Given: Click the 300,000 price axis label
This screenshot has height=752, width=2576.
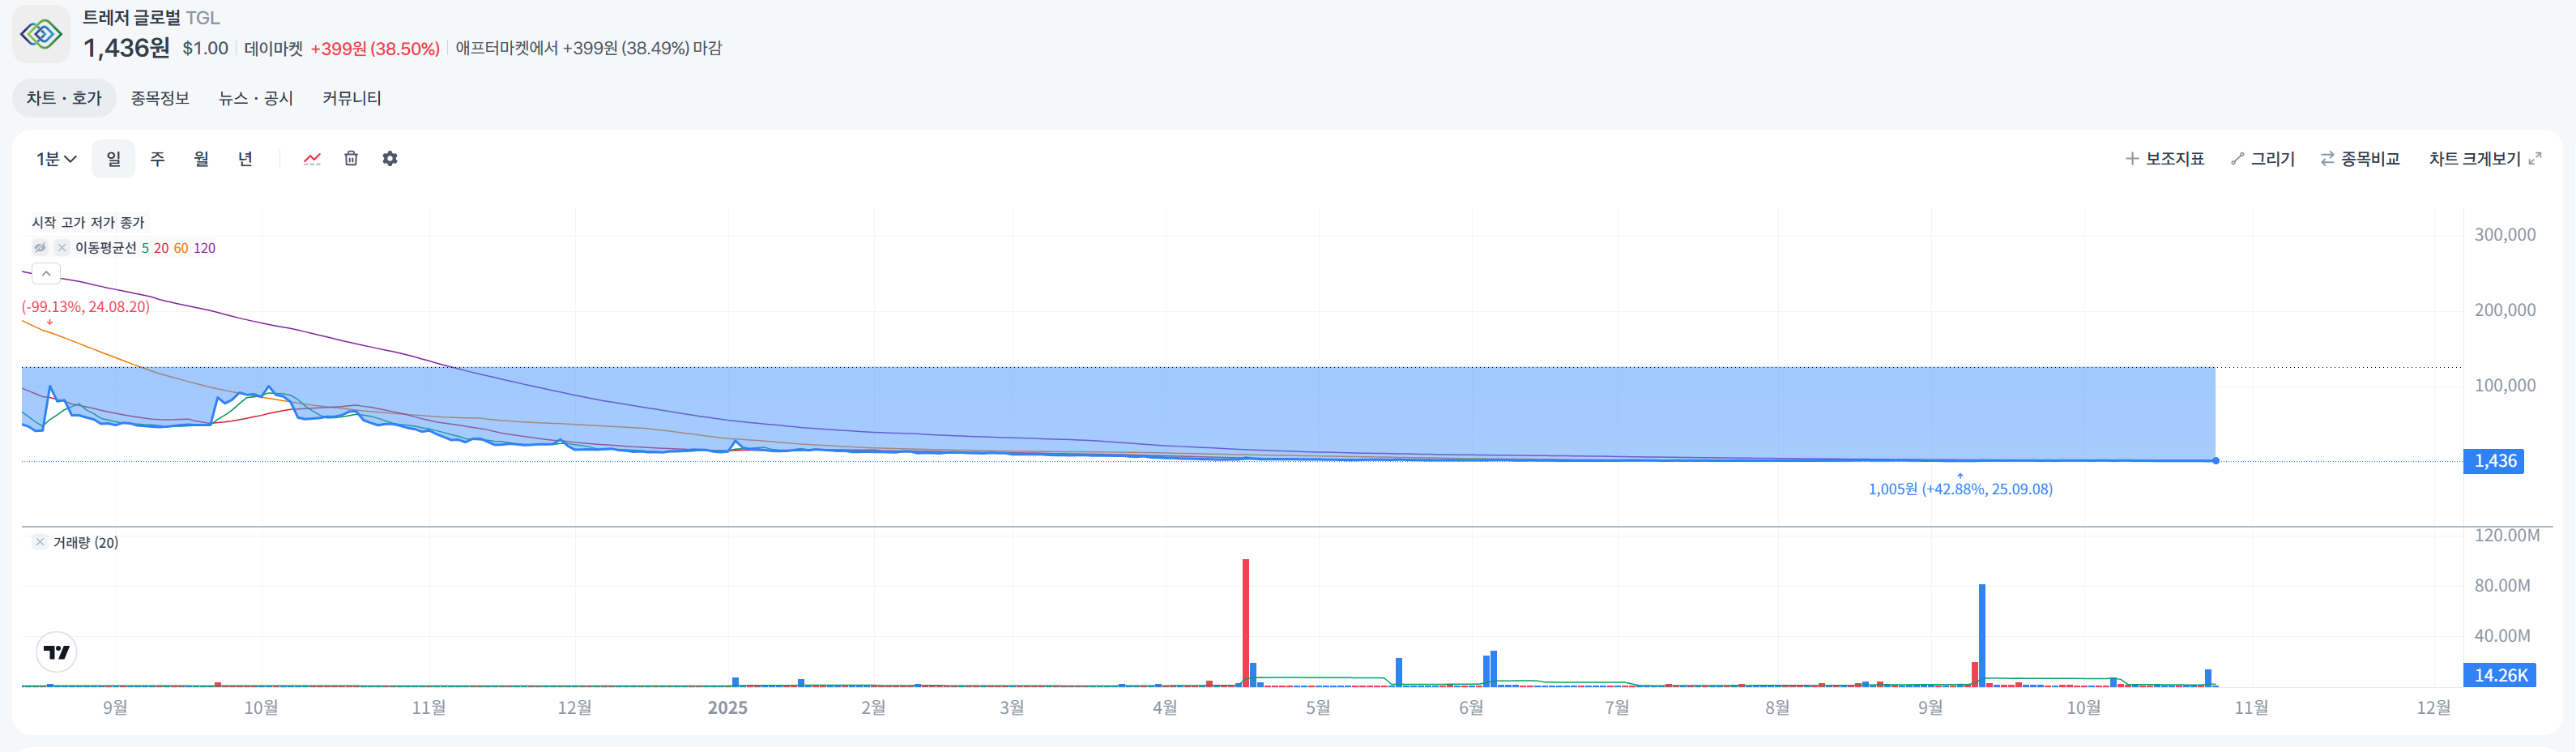Looking at the screenshot, I should [2505, 235].
